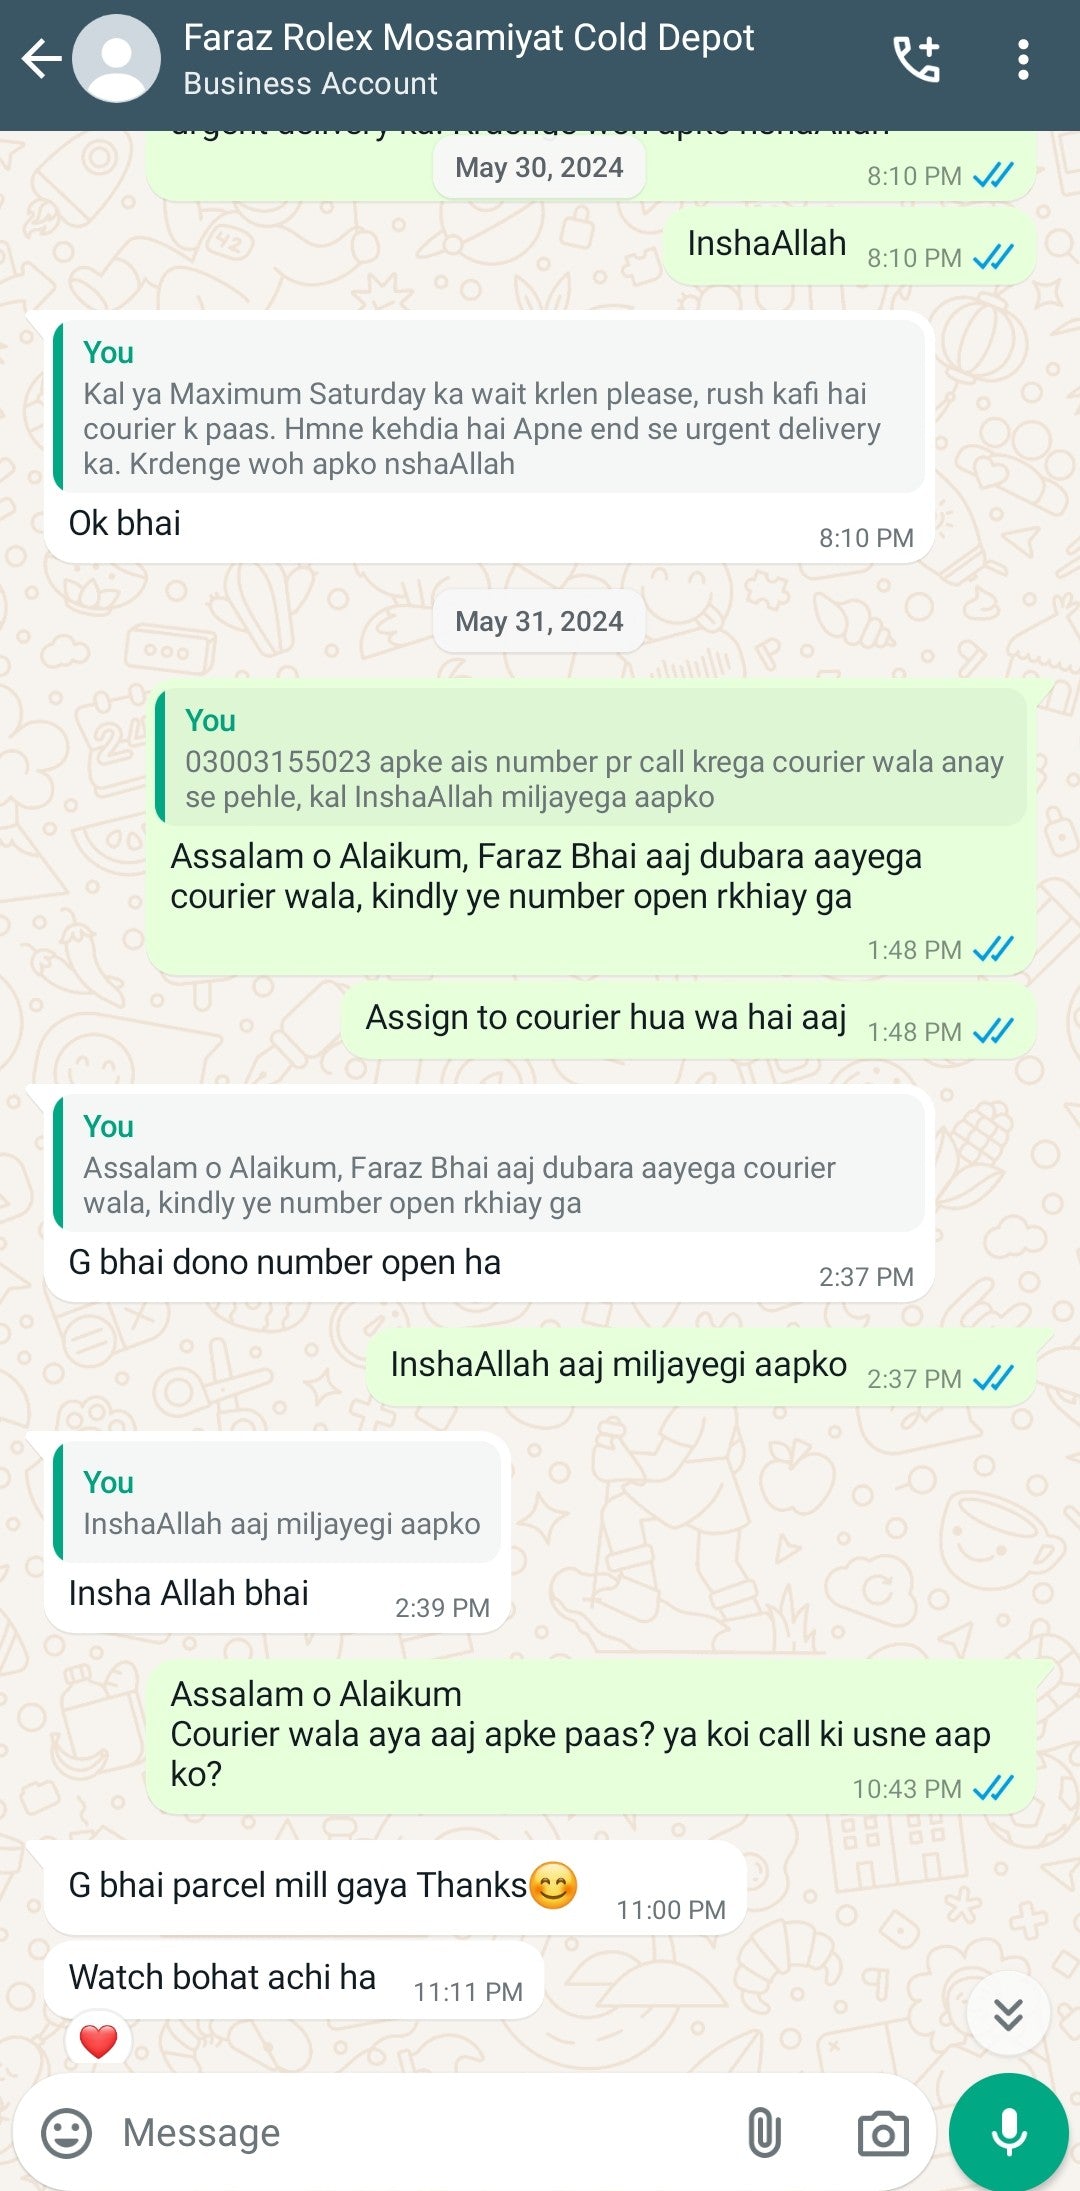This screenshot has height=2191, width=1080.
Task: Tap quoted 'InshaAllah aaj miljayegi aapko' reply
Action: point(276,1502)
